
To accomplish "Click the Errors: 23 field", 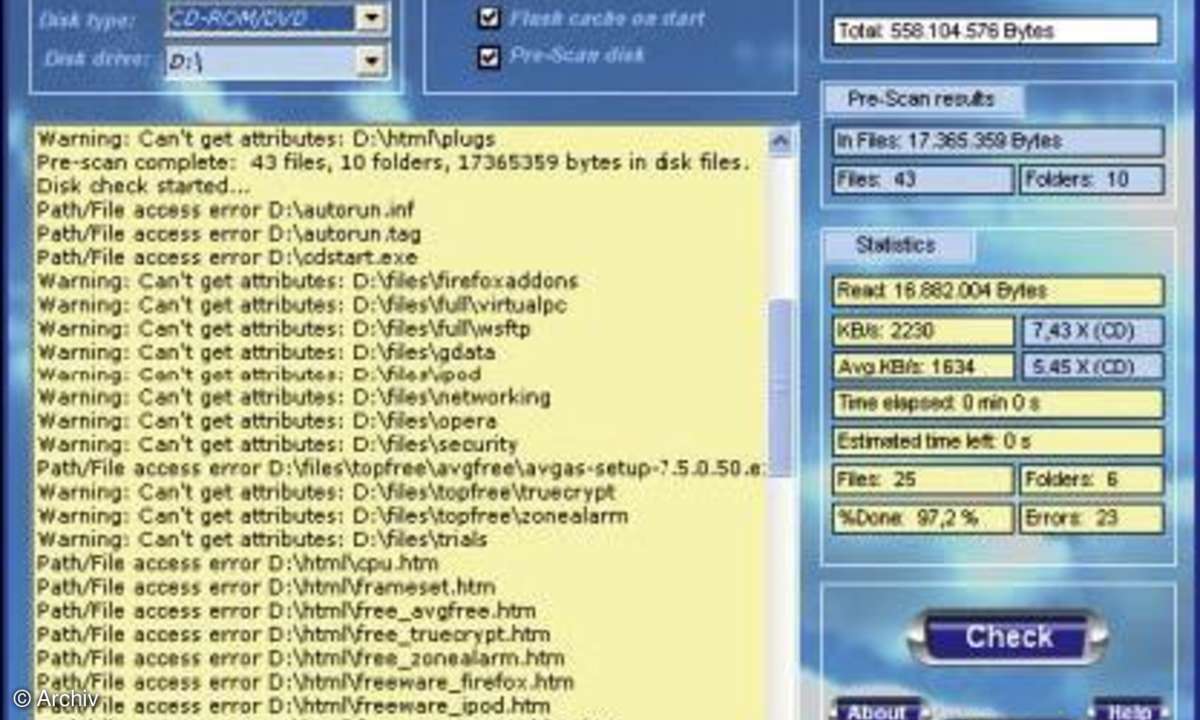I will point(1092,518).
